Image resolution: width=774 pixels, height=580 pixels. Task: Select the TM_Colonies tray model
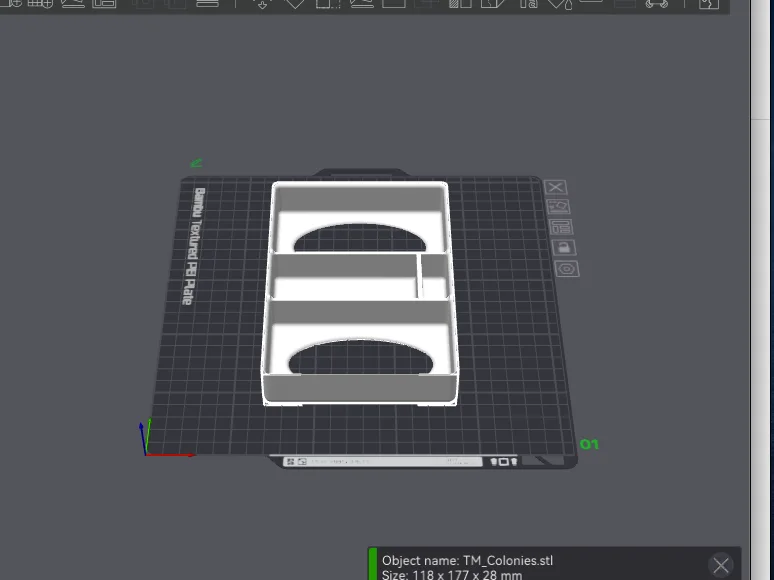(x=359, y=294)
